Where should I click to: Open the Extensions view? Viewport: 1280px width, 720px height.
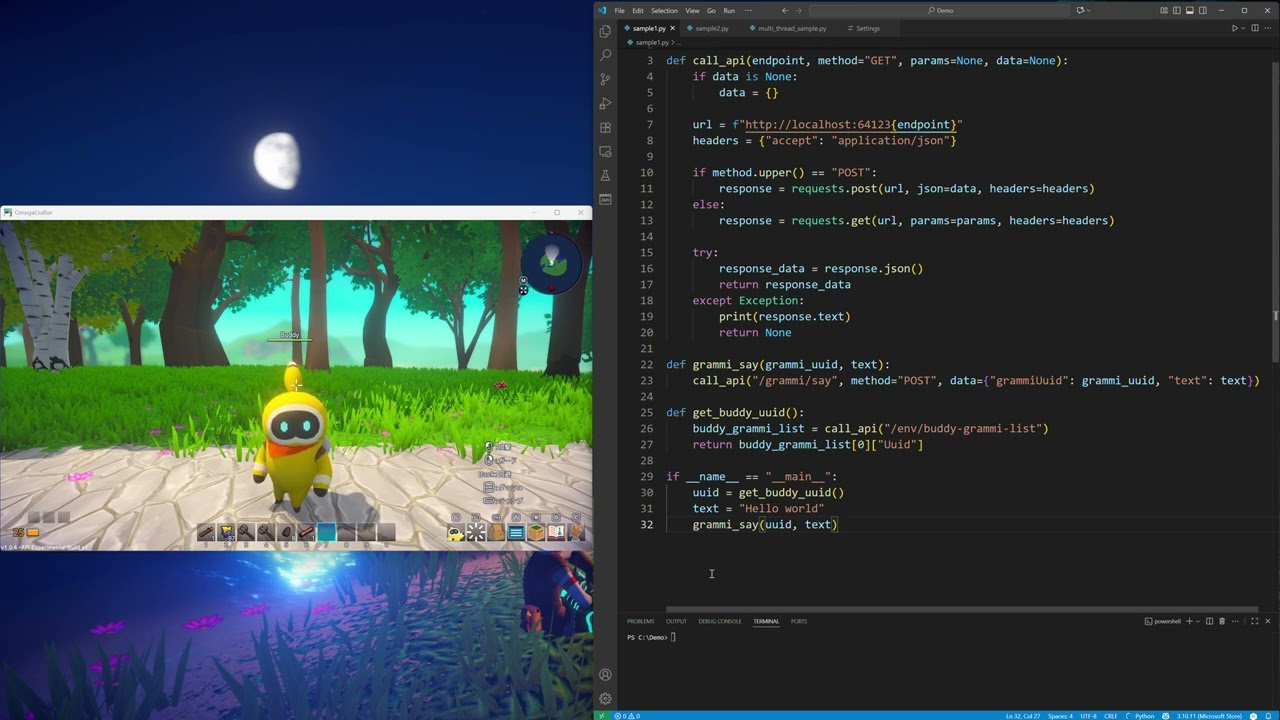point(605,127)
